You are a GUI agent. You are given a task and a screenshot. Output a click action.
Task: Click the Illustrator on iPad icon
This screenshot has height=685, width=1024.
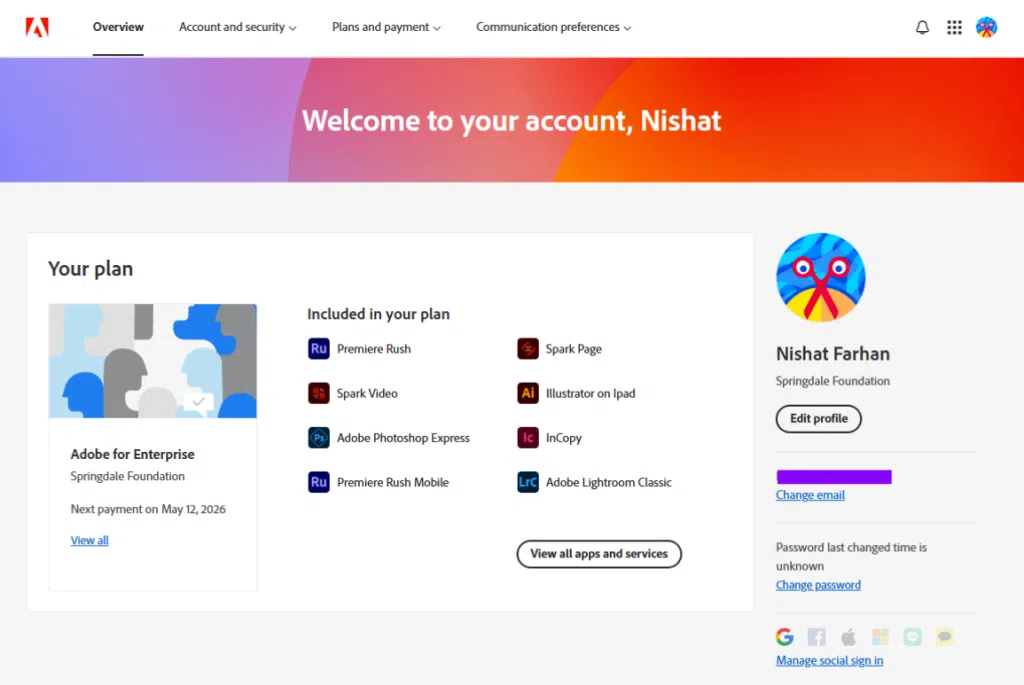pos(527,393)
